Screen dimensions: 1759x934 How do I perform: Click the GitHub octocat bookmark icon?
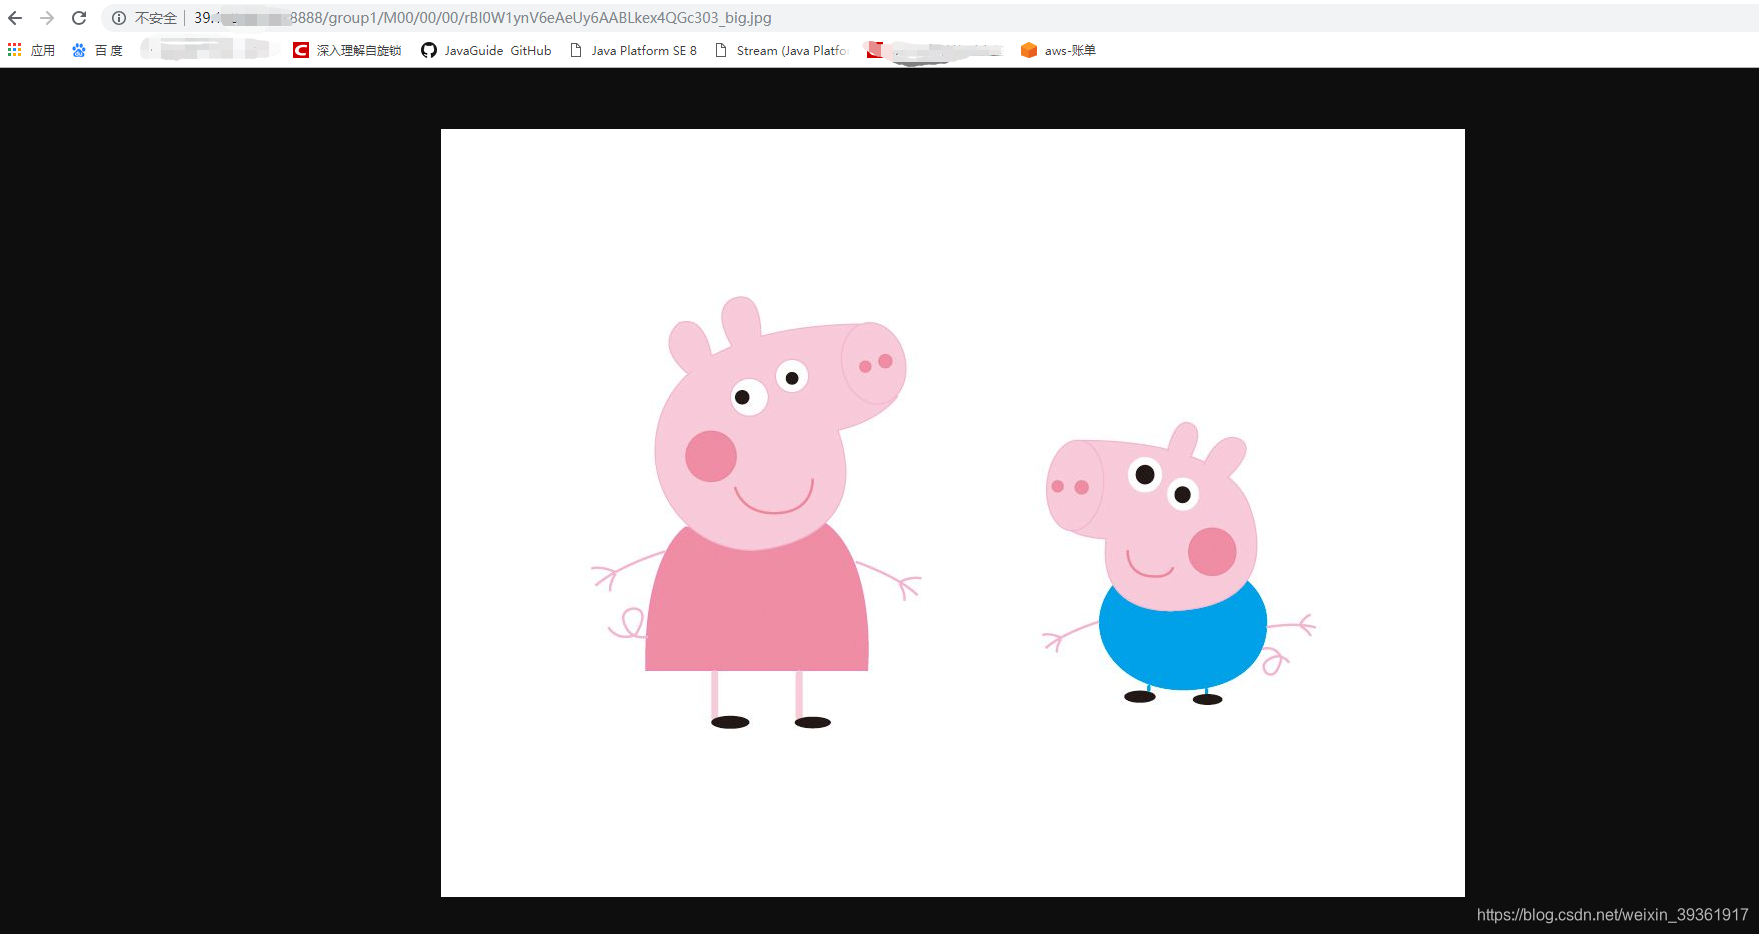429,50
